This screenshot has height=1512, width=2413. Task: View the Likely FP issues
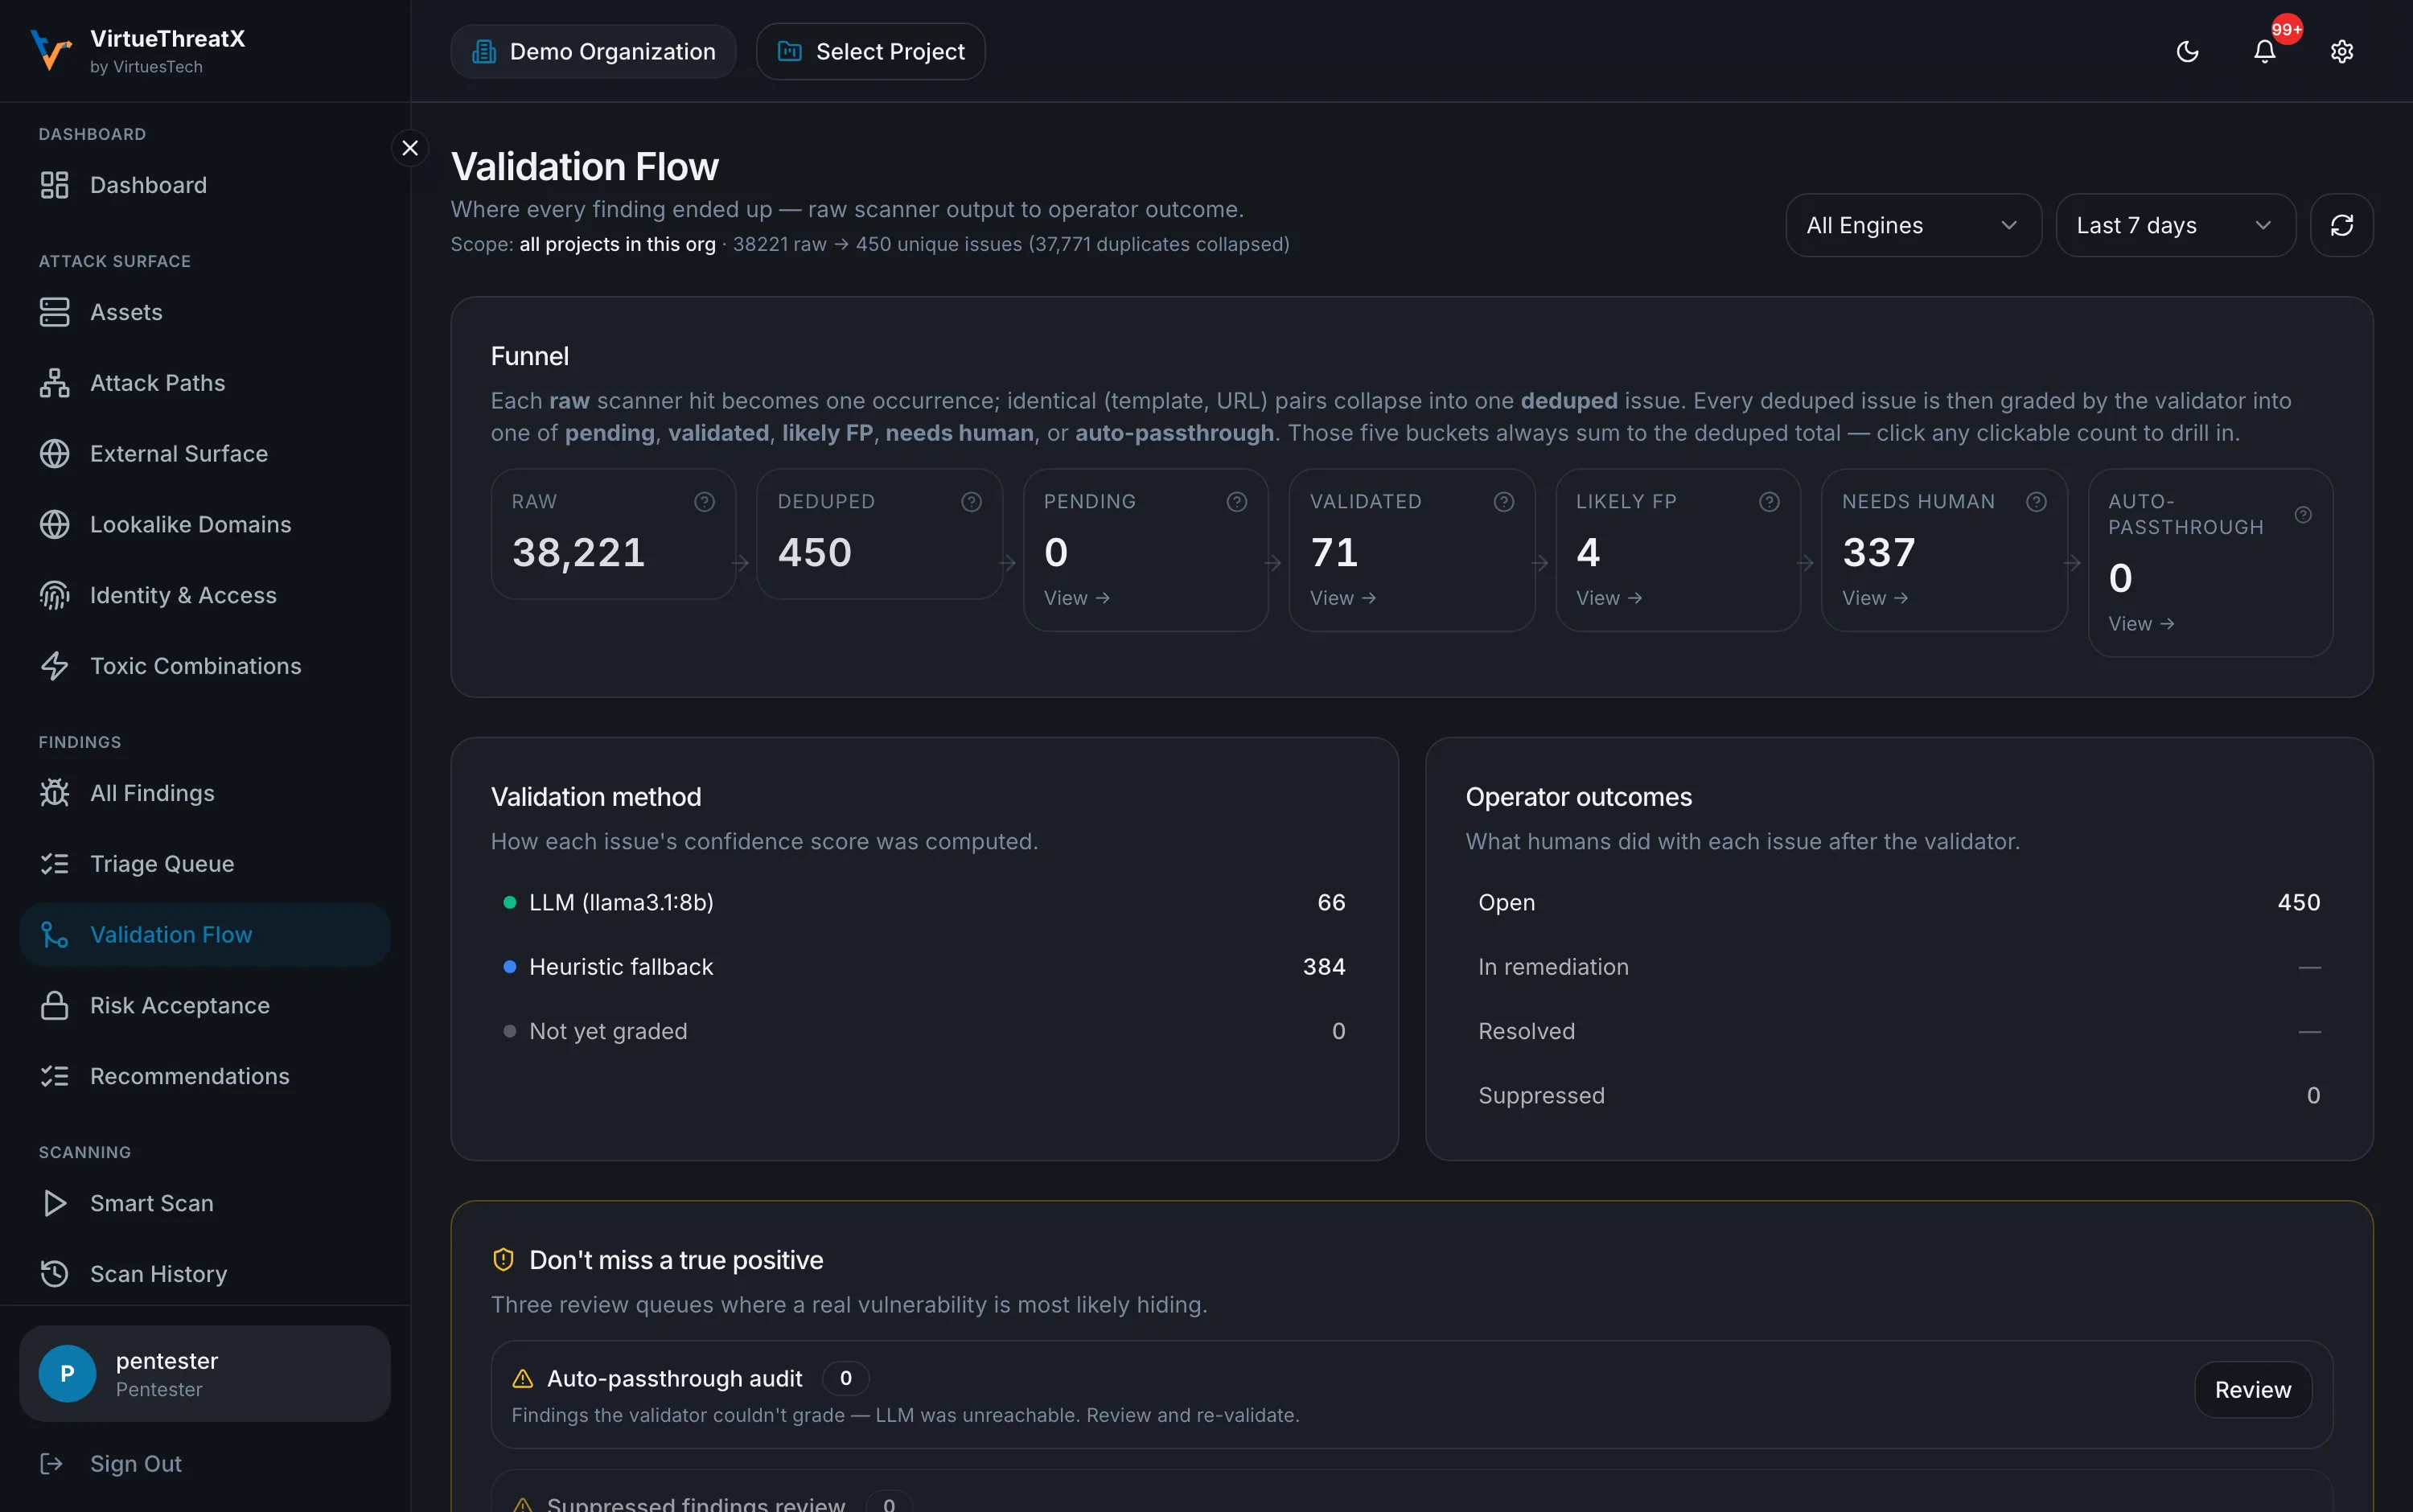click(x=1609, y=598)
